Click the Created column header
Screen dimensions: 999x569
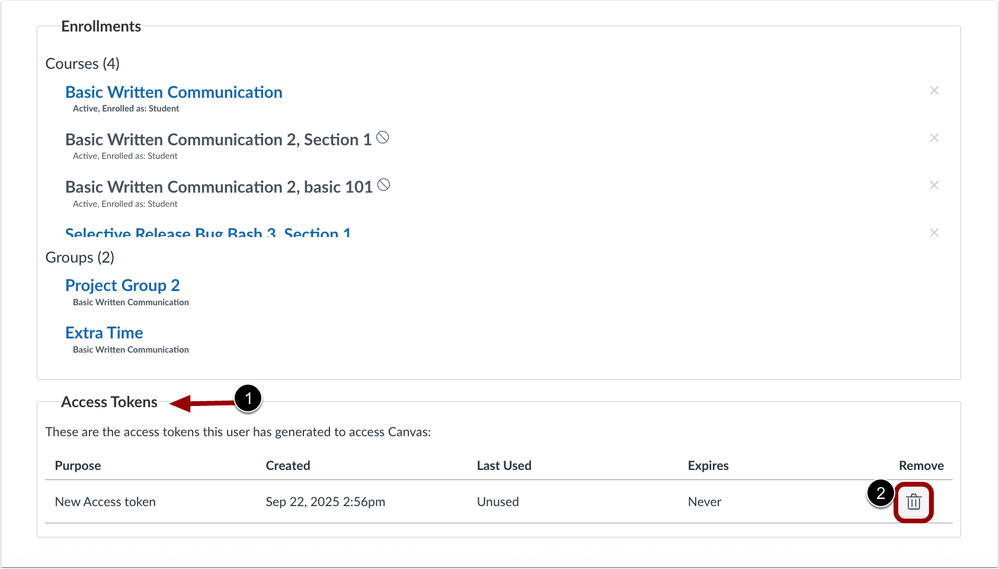(288, 465)
